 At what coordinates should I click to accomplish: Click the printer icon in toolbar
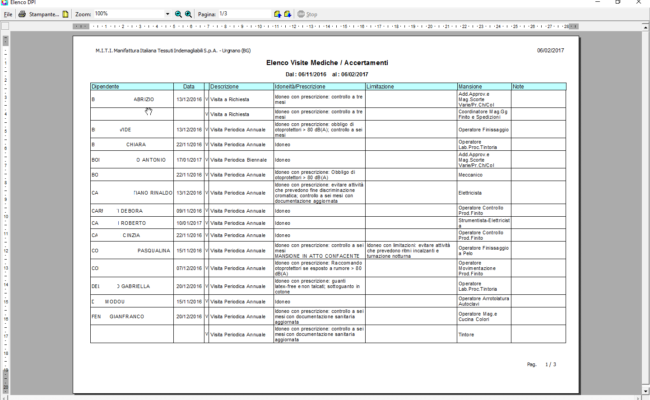click(22, 14)
